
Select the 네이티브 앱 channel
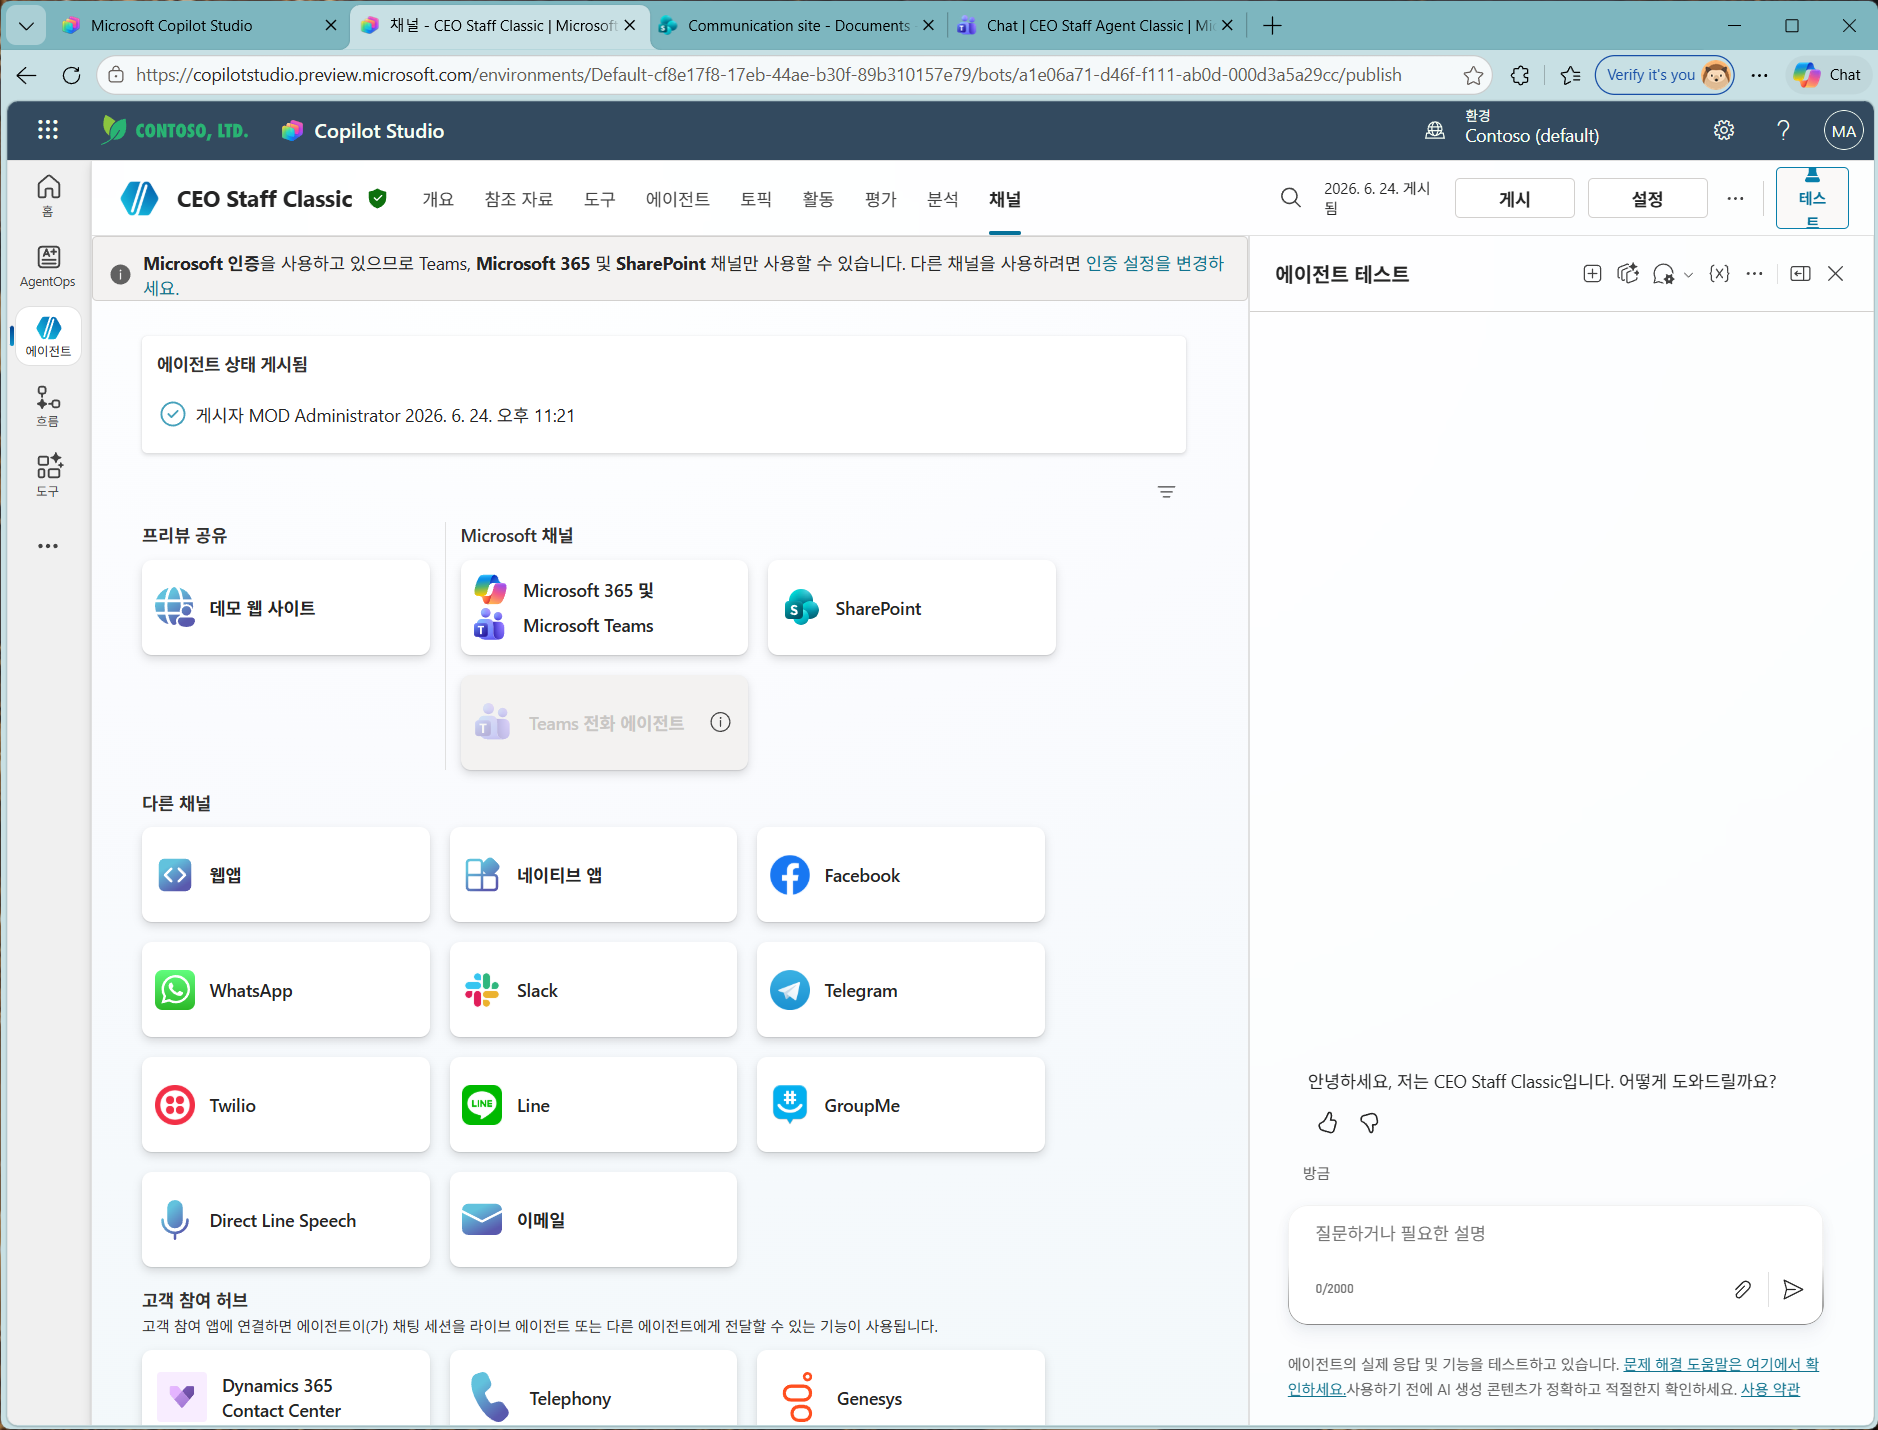tap(593, 875)
